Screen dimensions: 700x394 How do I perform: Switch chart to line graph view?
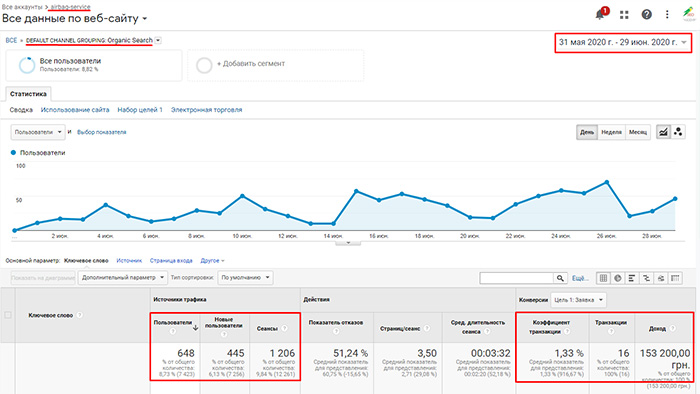pyautogui.click(x=663, y=132)
